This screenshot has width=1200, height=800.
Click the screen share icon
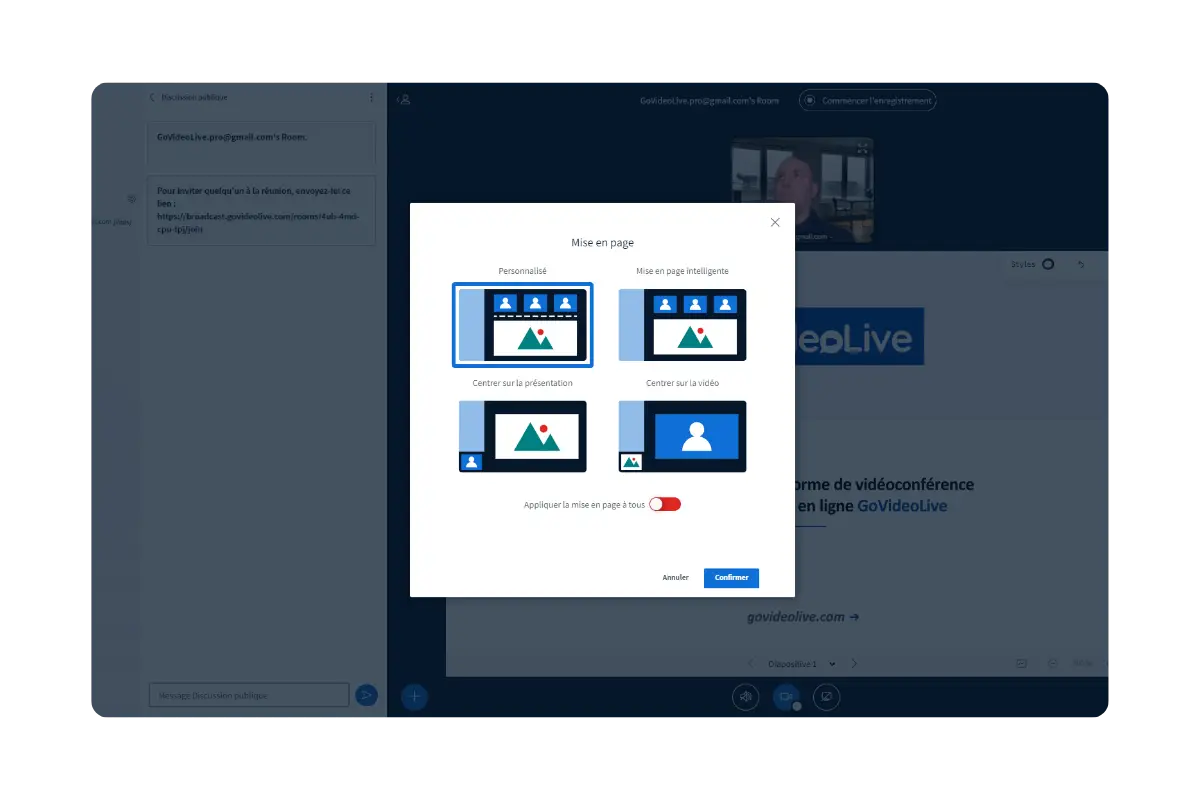click(826, 697)
